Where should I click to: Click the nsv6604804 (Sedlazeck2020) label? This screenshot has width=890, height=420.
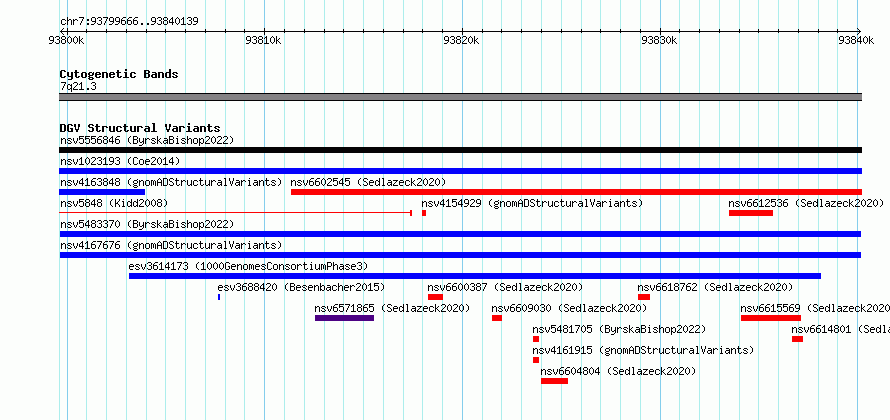[x=618, y=371]
